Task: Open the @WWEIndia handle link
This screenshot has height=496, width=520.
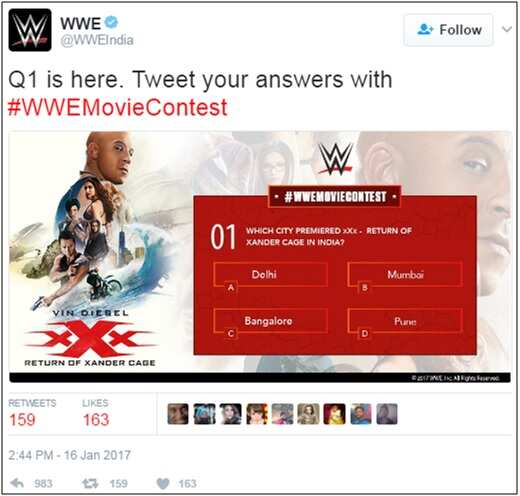Action: point(97,40)
